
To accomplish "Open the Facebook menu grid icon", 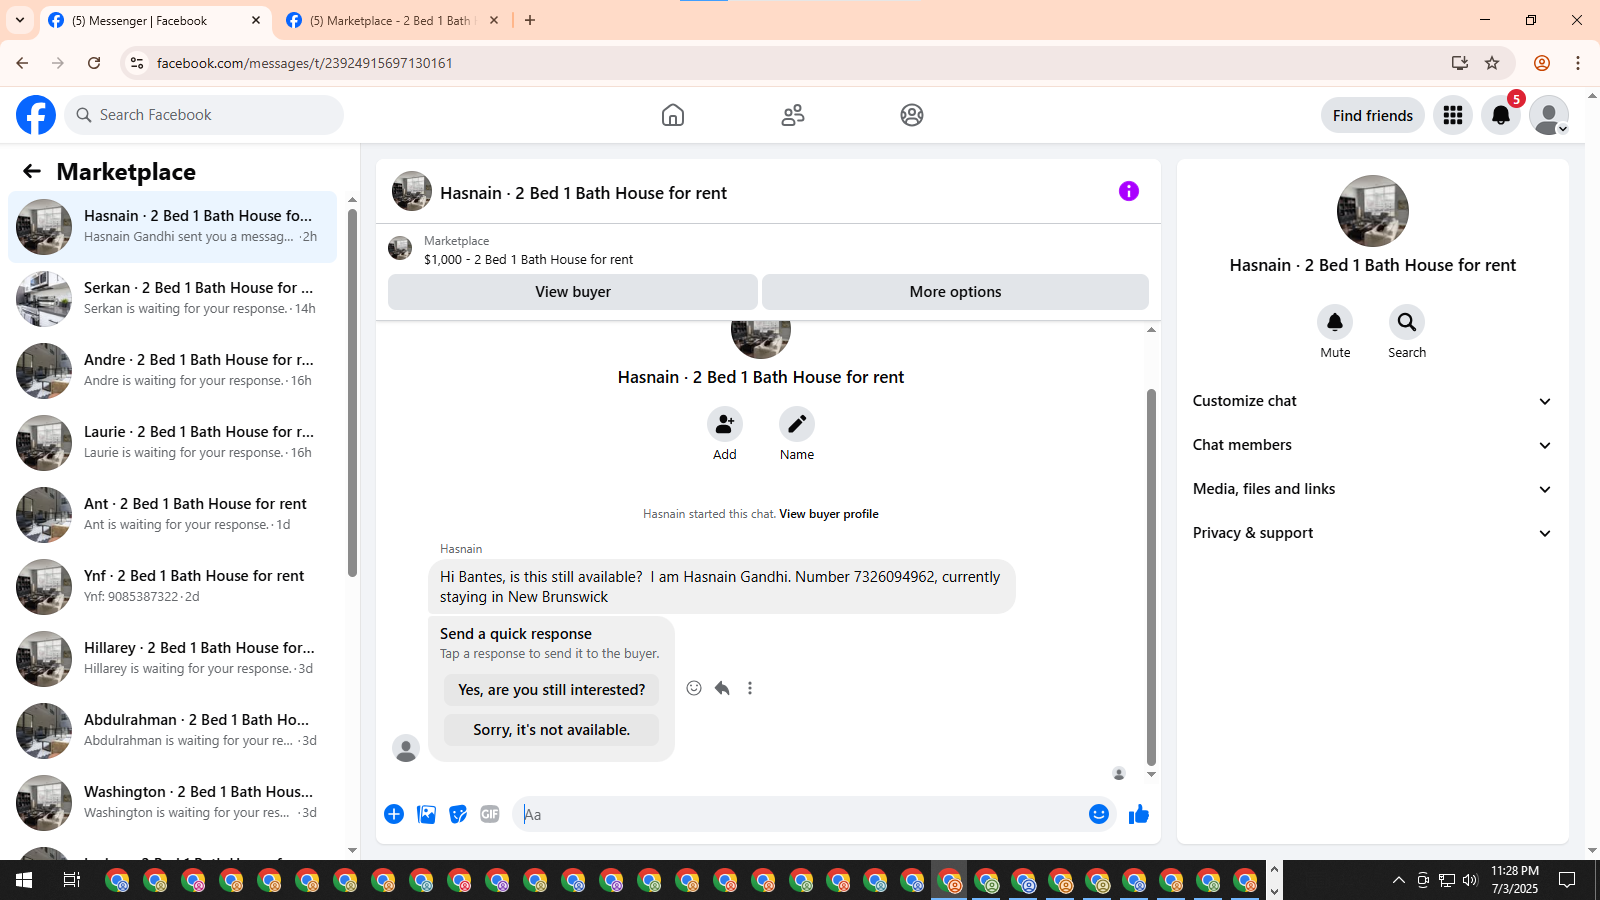I will coord(1453,115).
